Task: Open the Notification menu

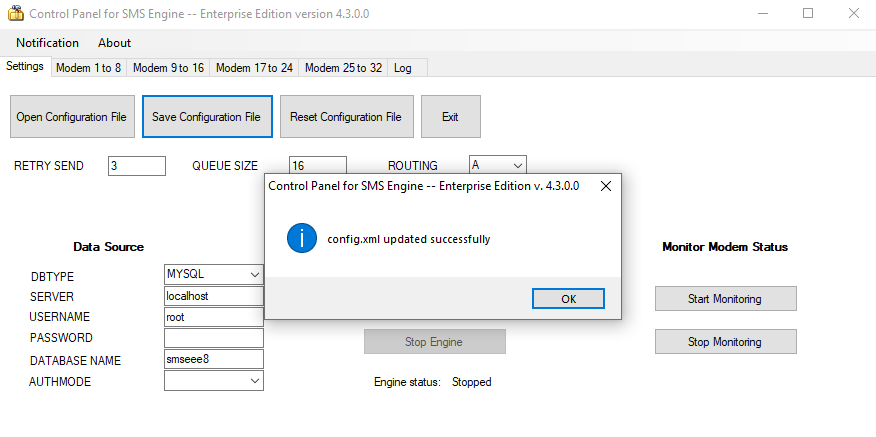Action: (47, 43)
